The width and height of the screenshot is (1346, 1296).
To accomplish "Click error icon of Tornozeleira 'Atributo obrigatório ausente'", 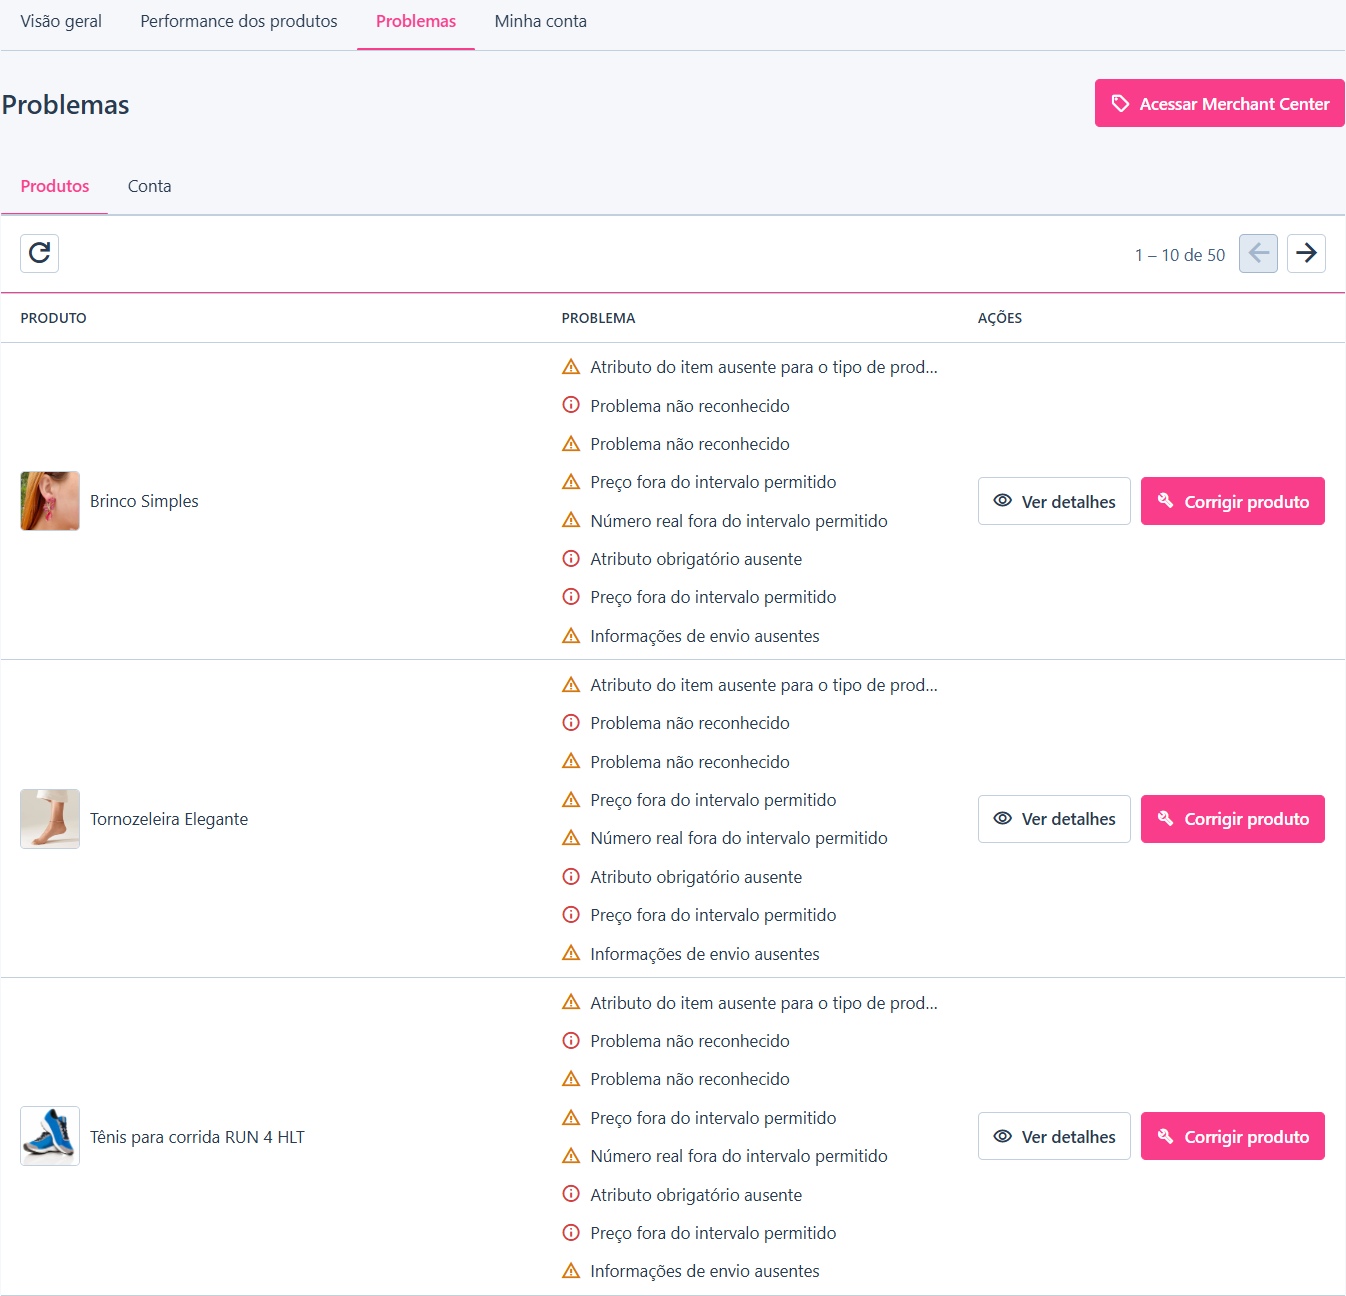I will click(x=571, y=877).
